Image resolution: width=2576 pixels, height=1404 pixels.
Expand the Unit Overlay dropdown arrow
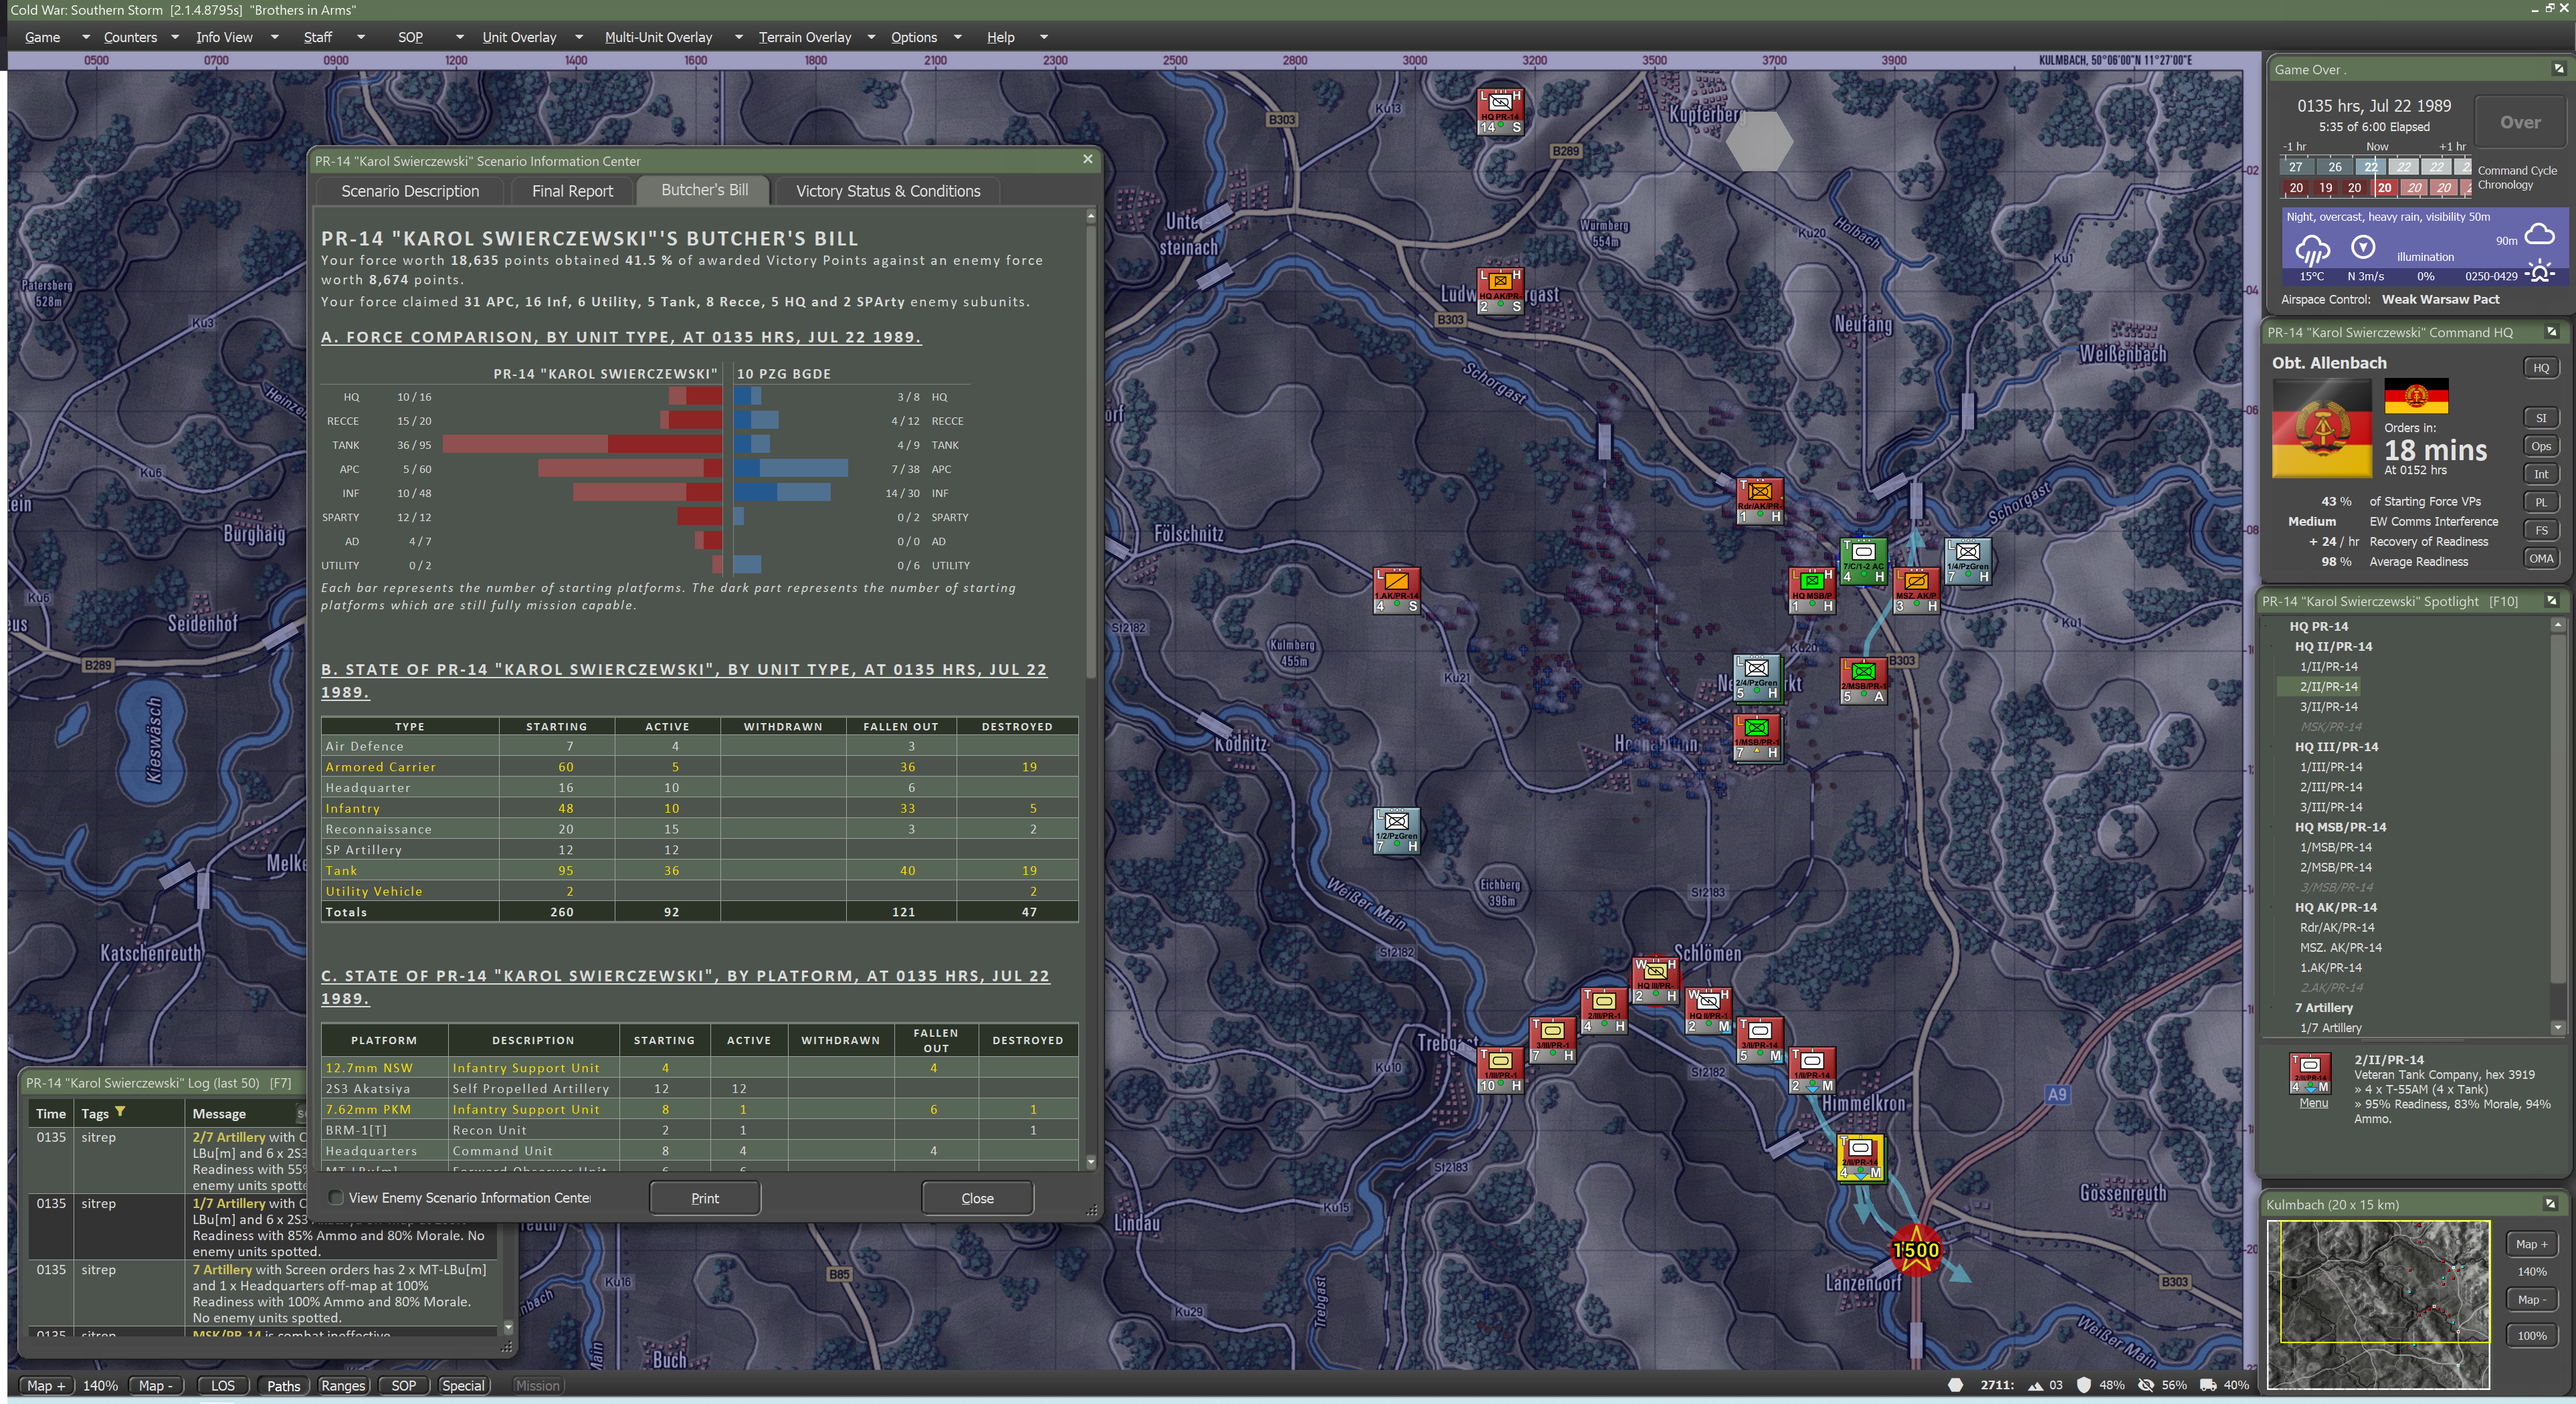pos(578,37)
